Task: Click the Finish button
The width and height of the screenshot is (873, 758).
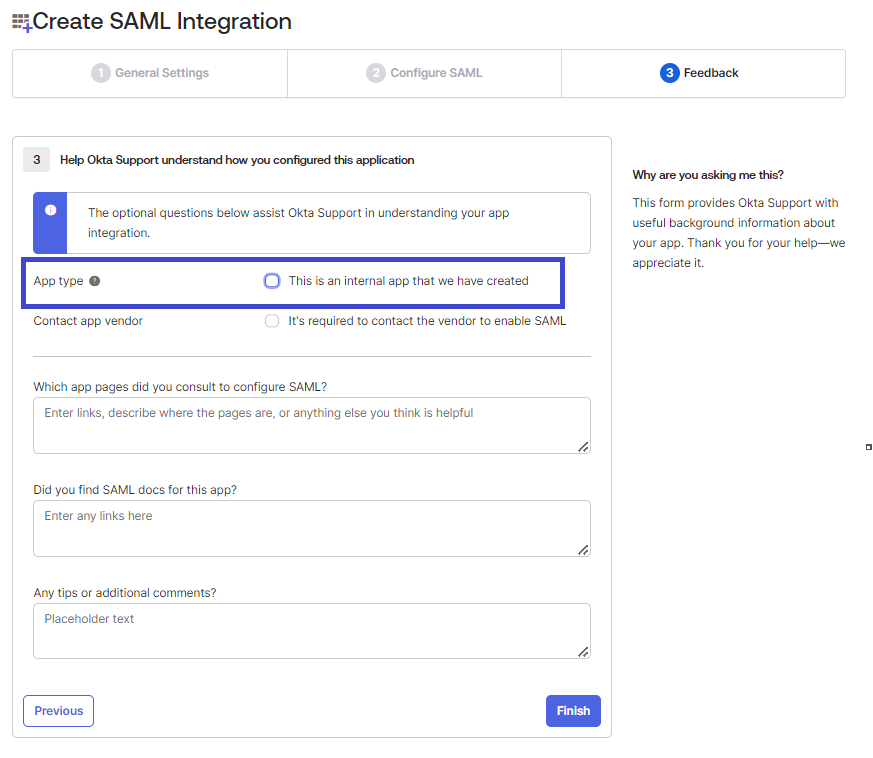Action: pyautogui.click(x=573, y=711)
